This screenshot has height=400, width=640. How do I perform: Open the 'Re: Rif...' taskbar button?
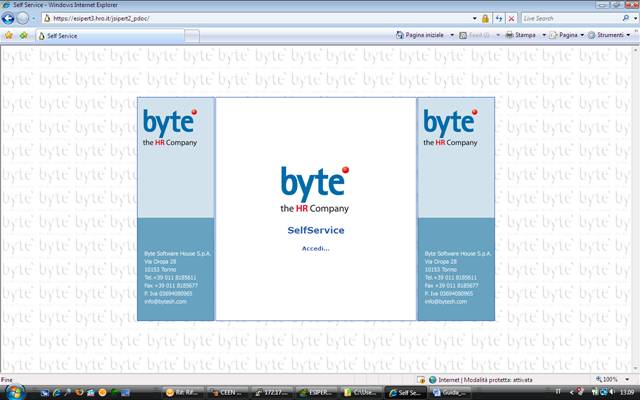pyautogui.click(x=183, y=393)
